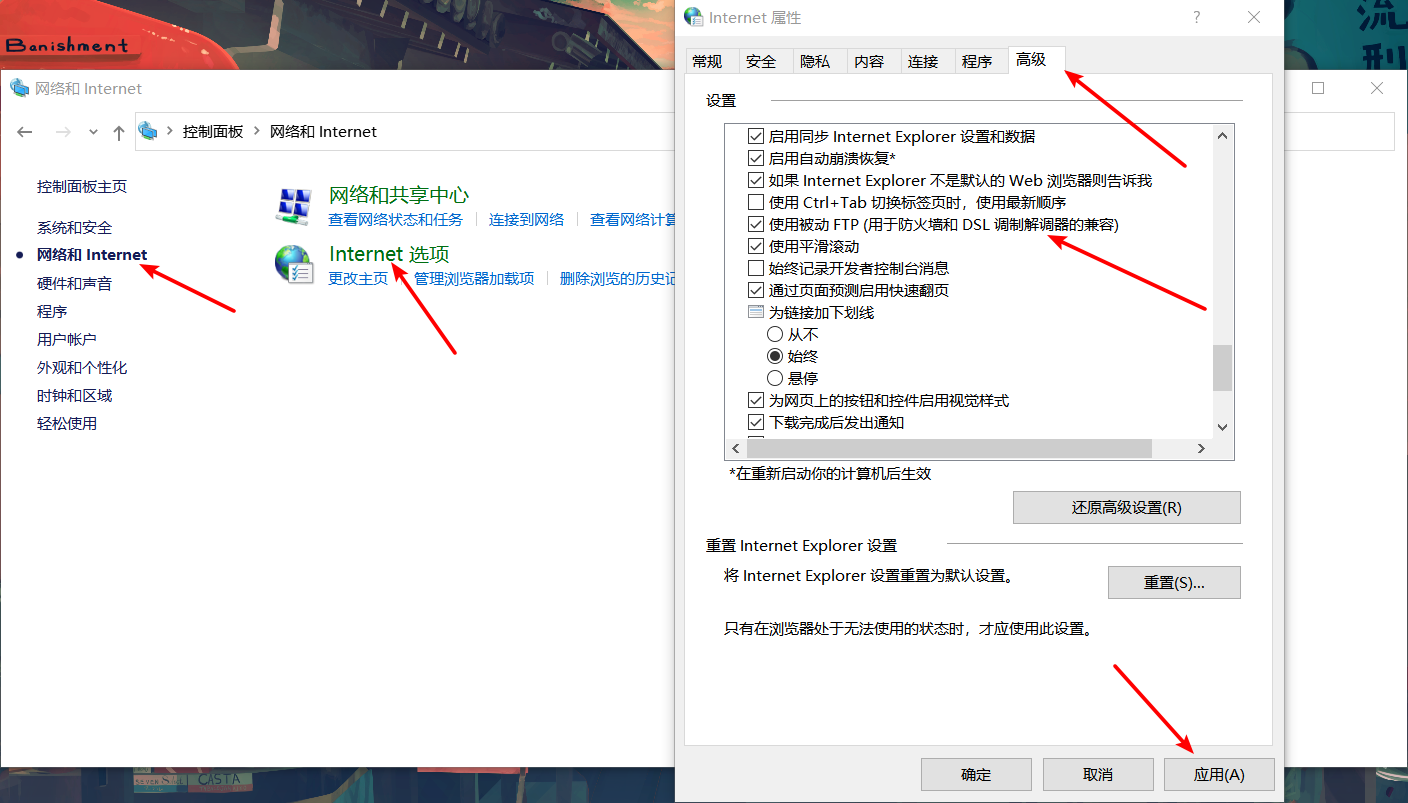Click the Back arrow in Control Panel window
The width and height of the screenshot is (1408, 803).
click(25, 132)
